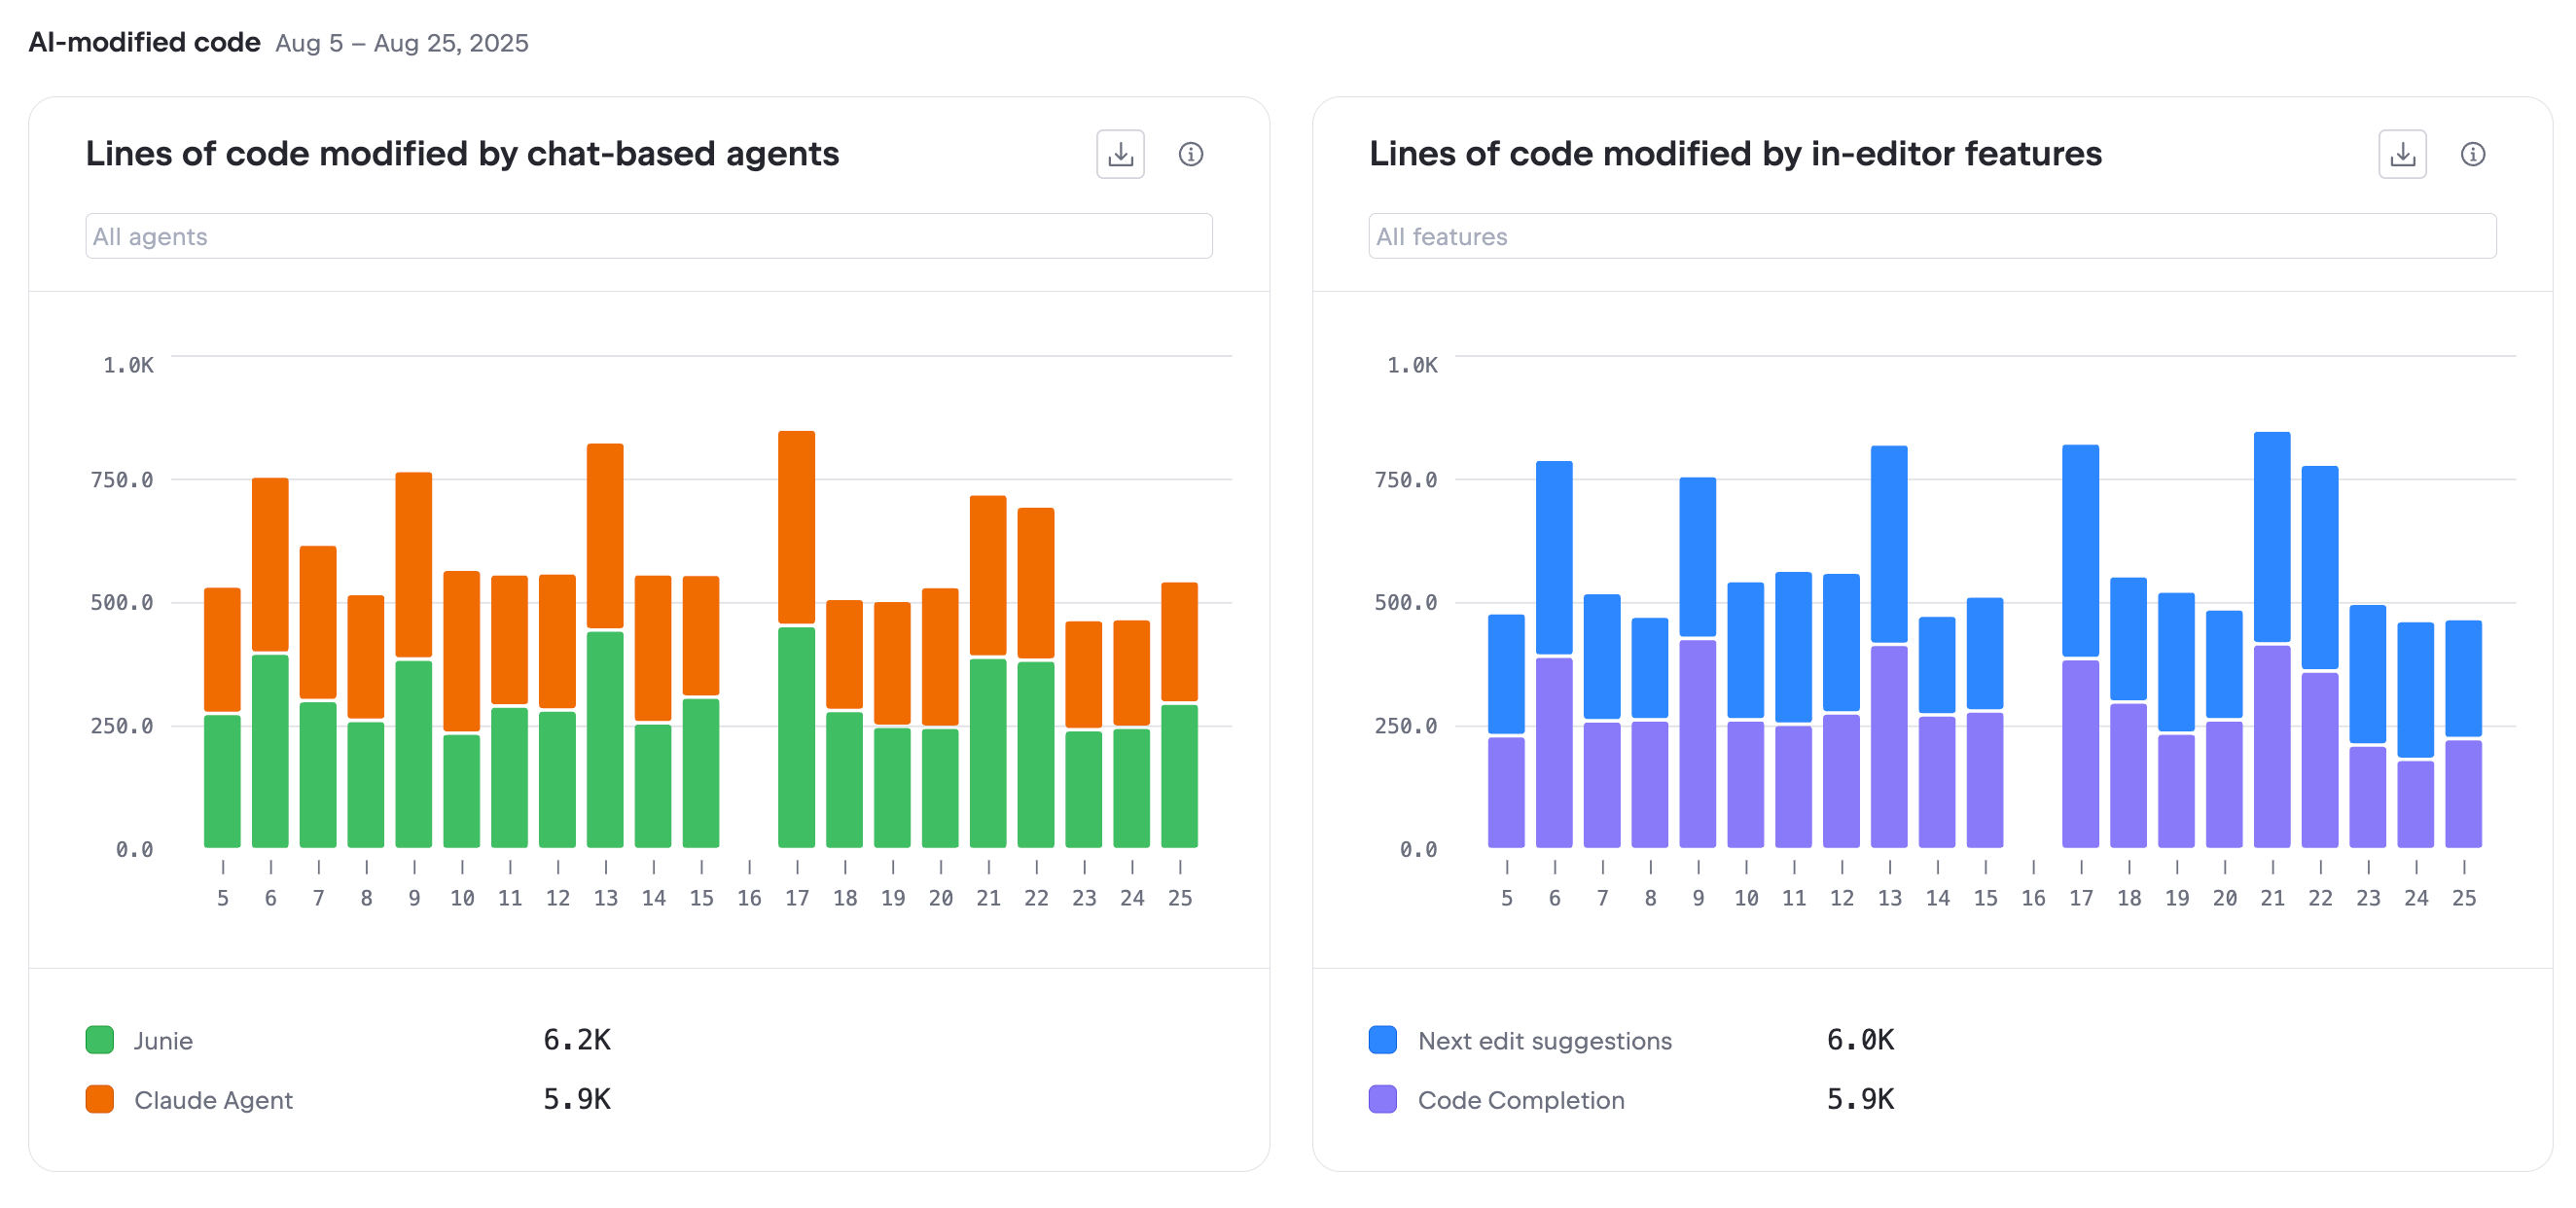Click the Claude Agent legend label

coord(213,1100)
